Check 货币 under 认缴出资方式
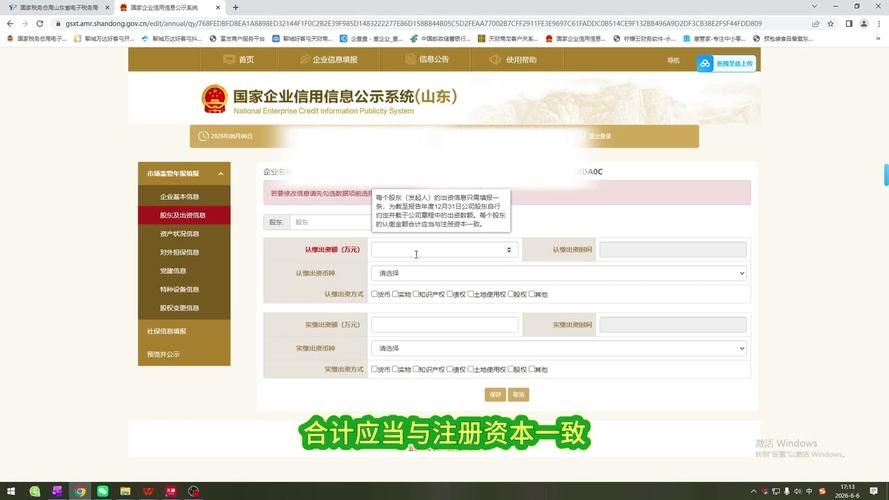 374,294
